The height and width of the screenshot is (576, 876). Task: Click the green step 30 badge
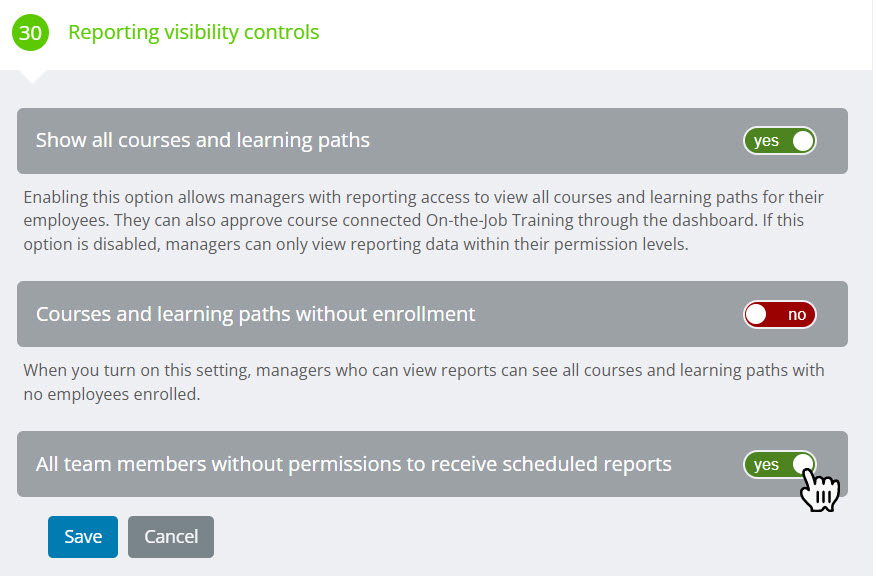[x=30, y=32]
